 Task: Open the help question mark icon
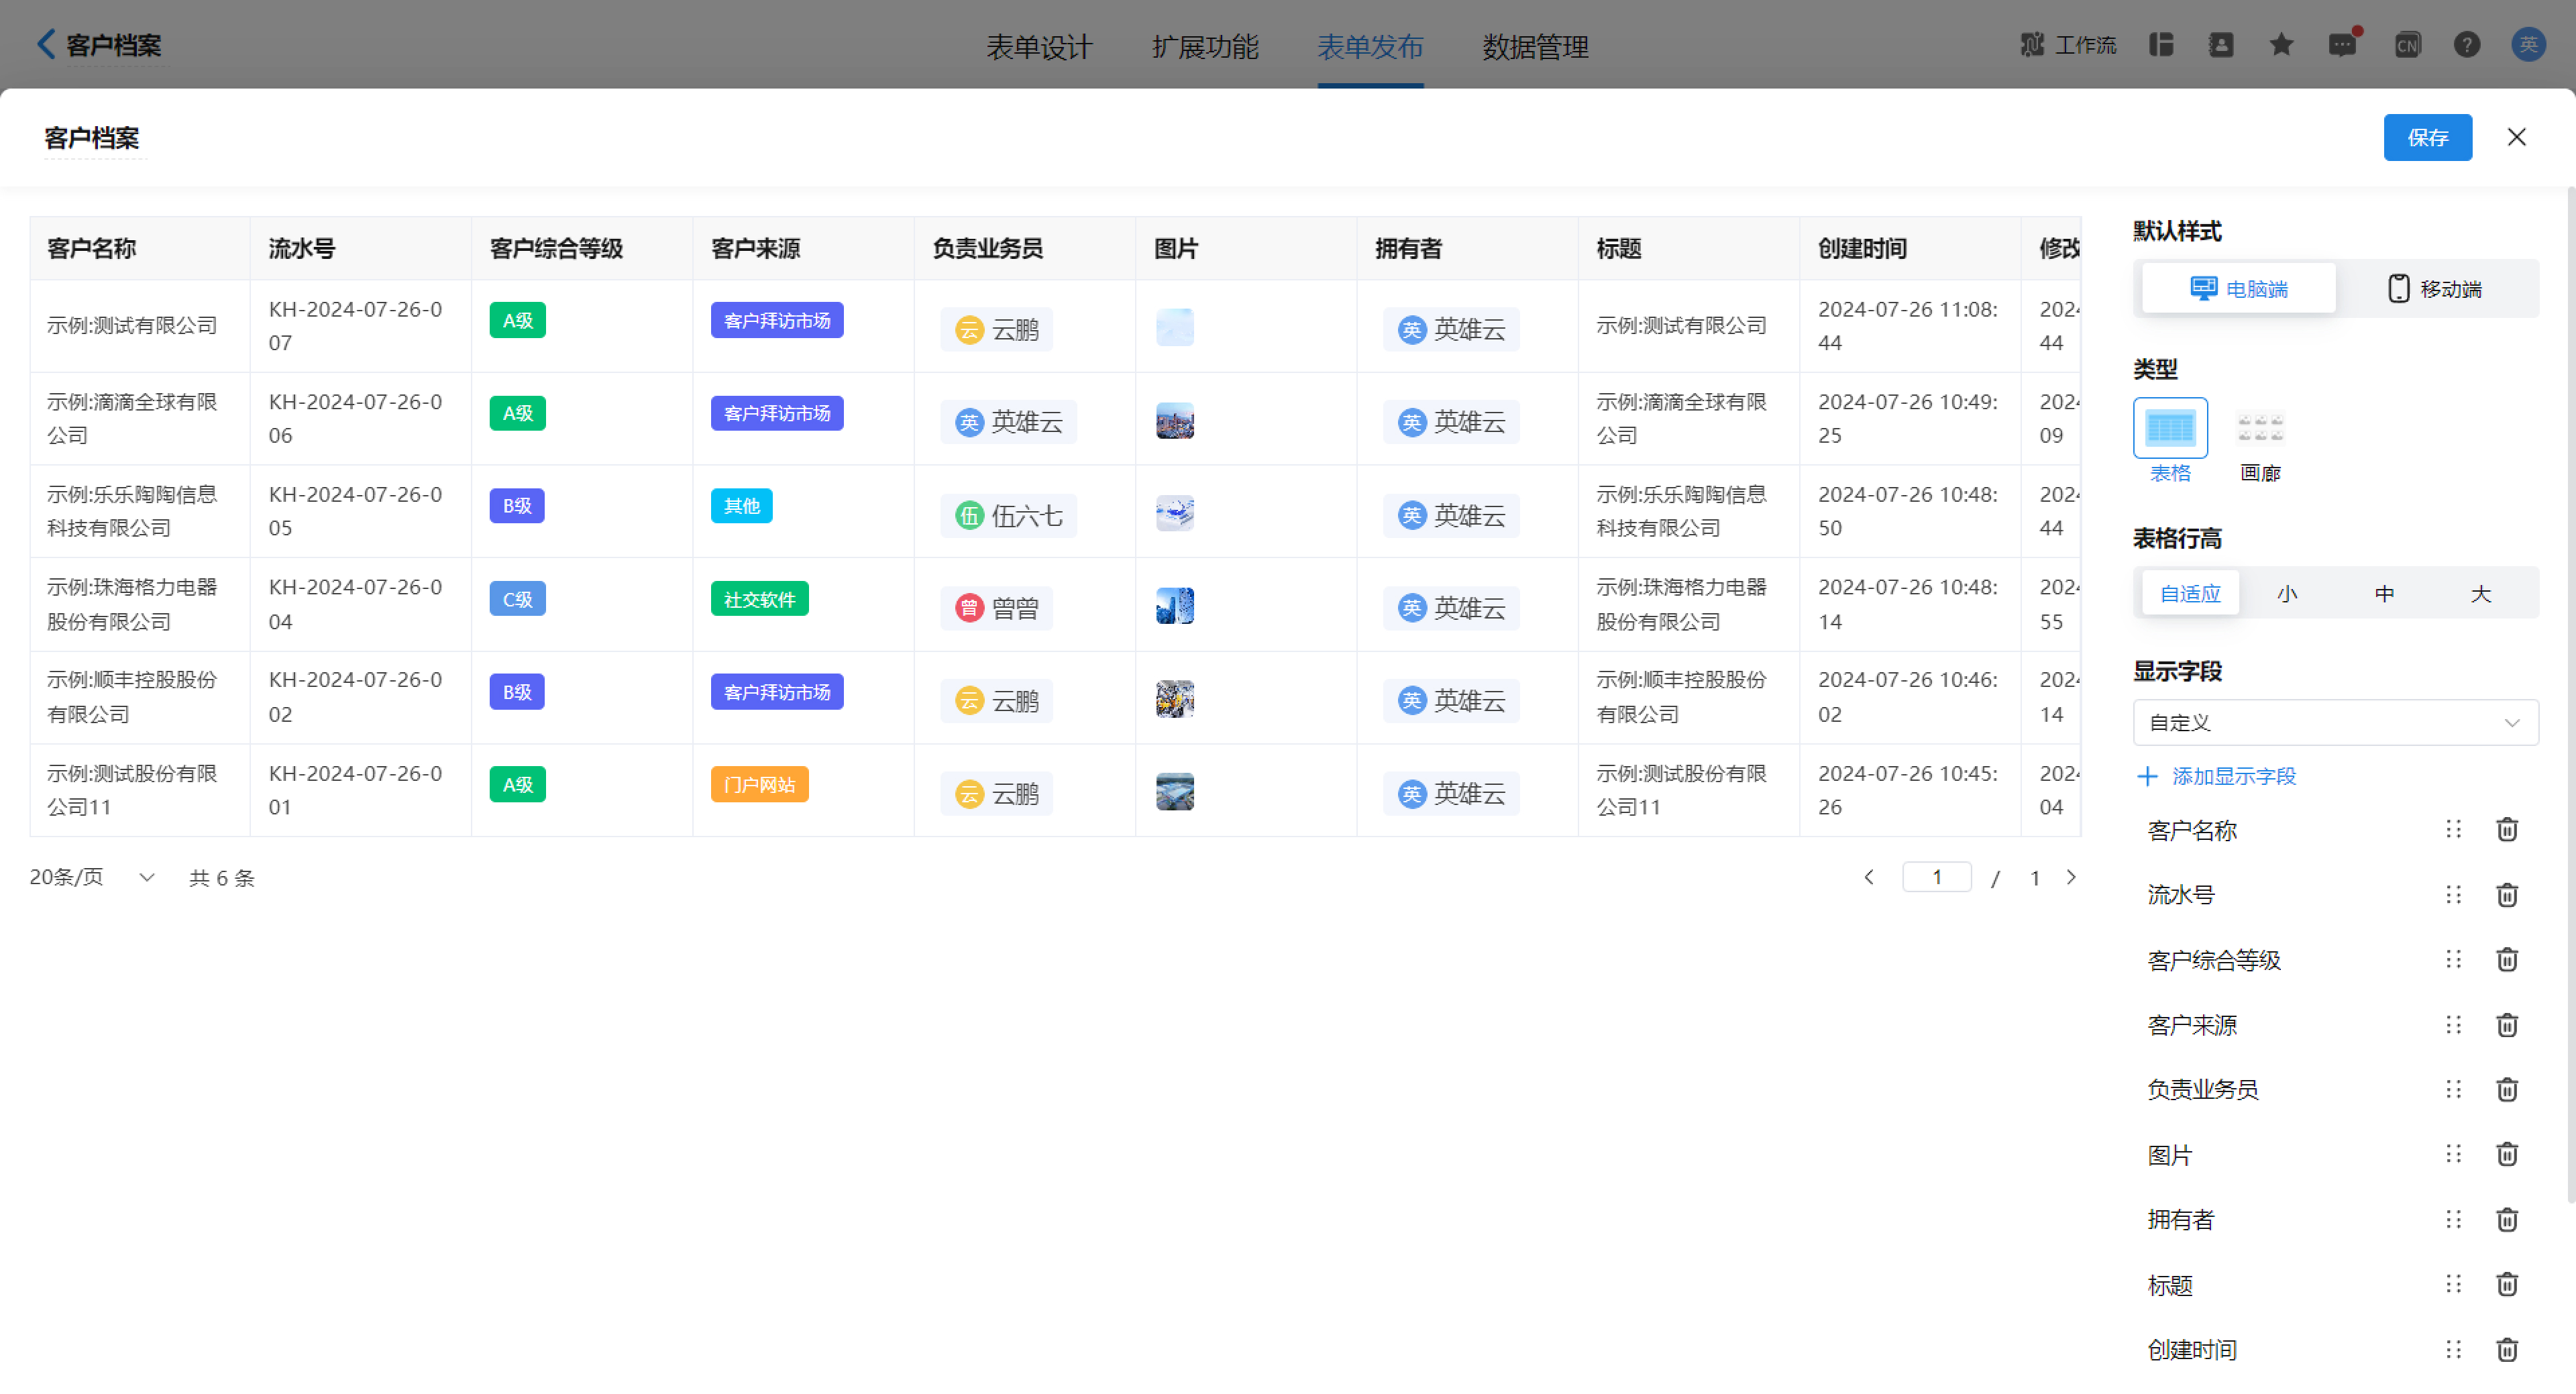(2467, 44)
